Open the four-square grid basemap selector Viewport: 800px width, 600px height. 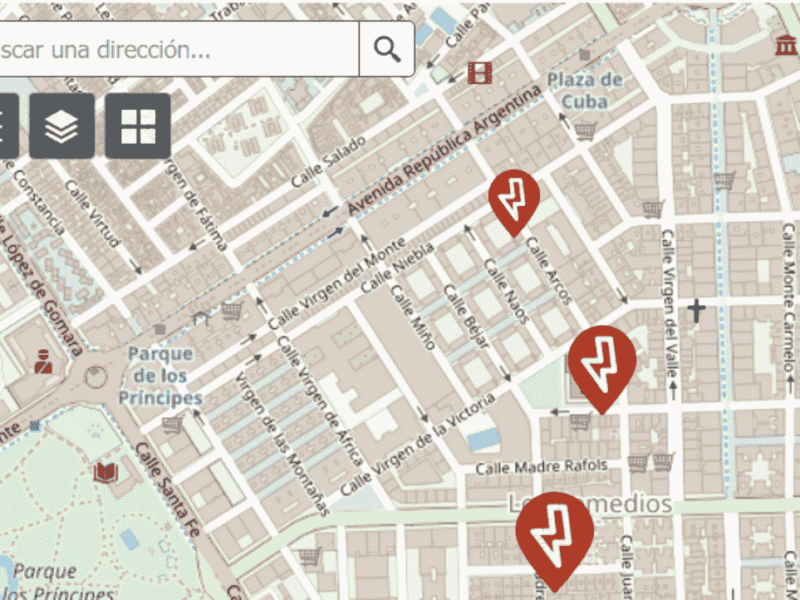click(138, 126)
